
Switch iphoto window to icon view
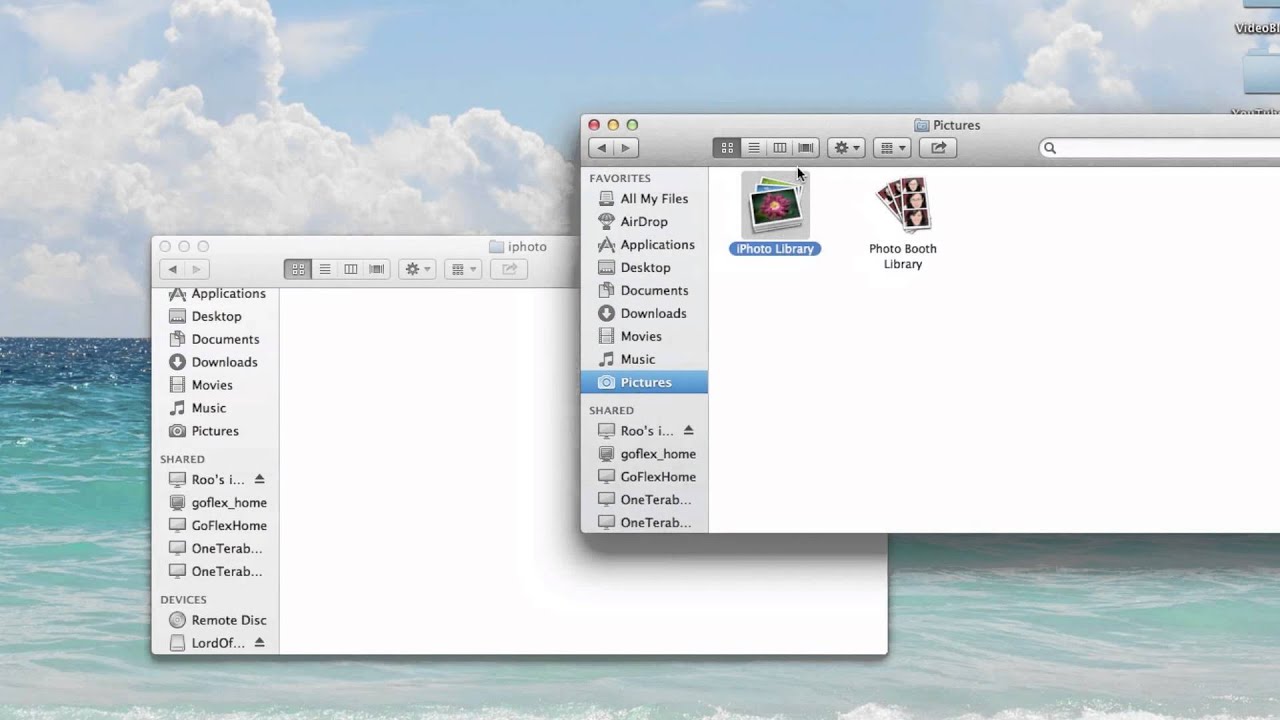tap(297, 269)
